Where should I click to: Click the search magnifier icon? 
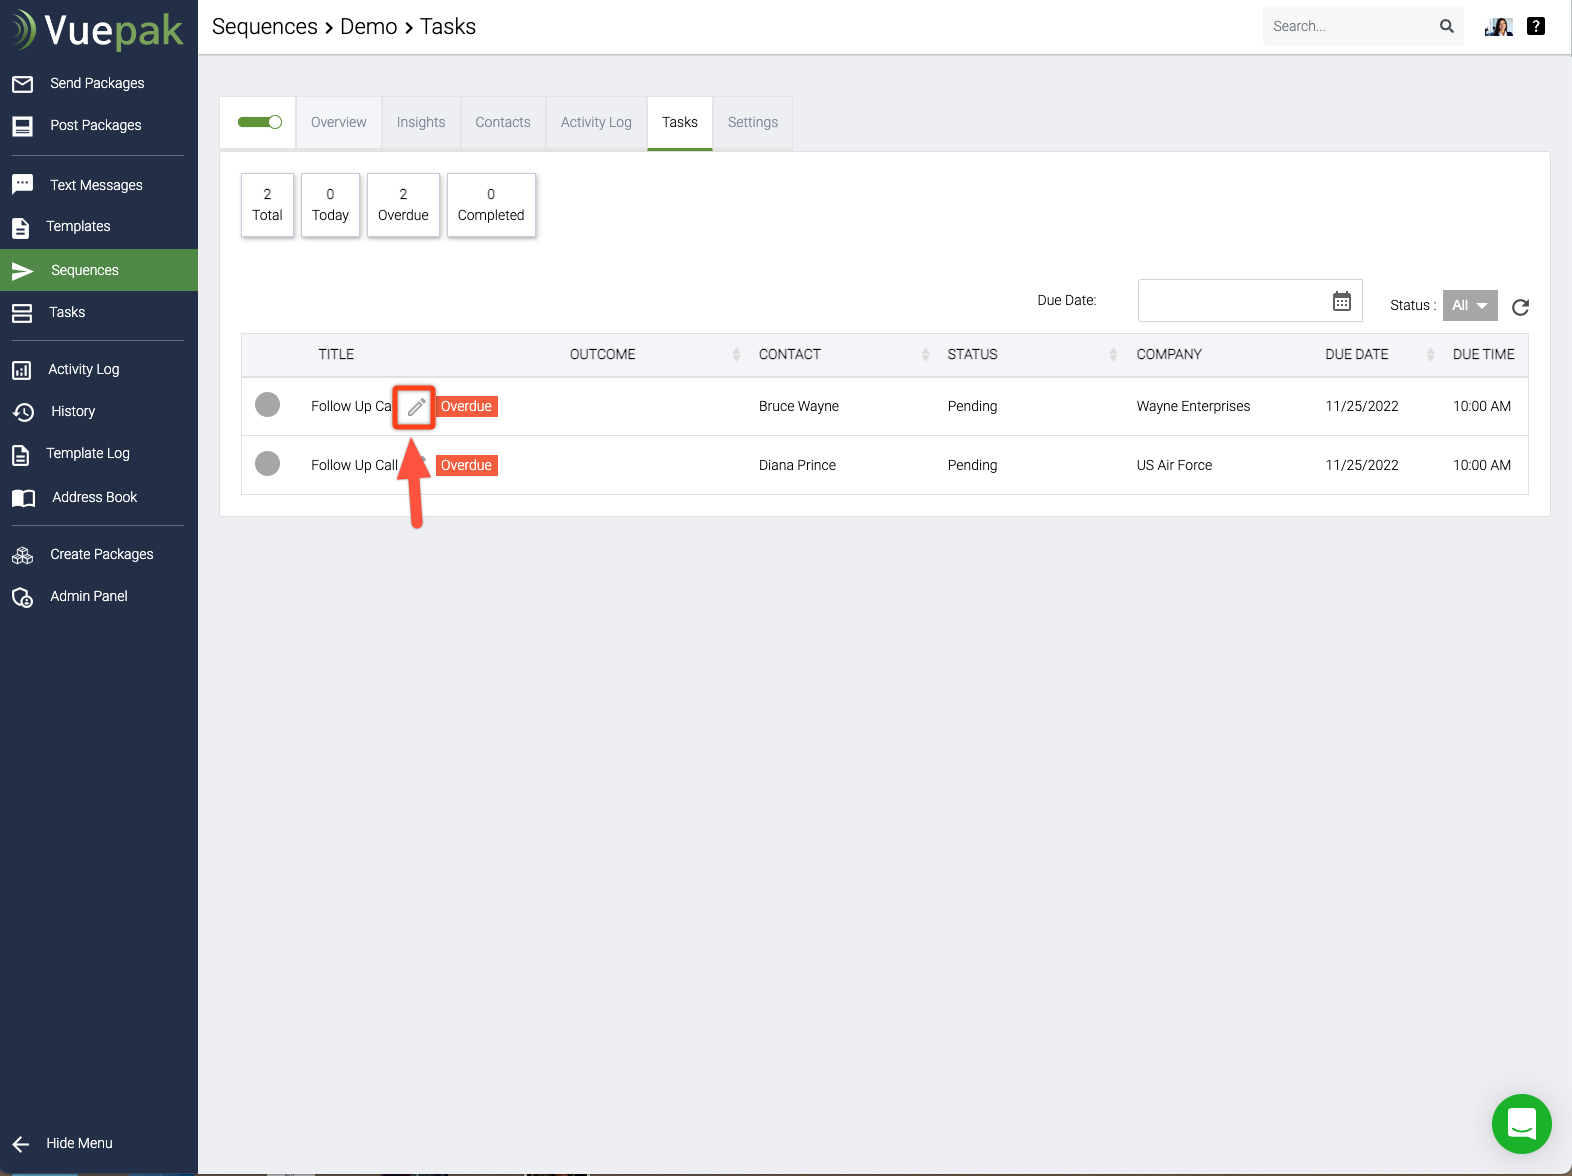[1446, 26]
